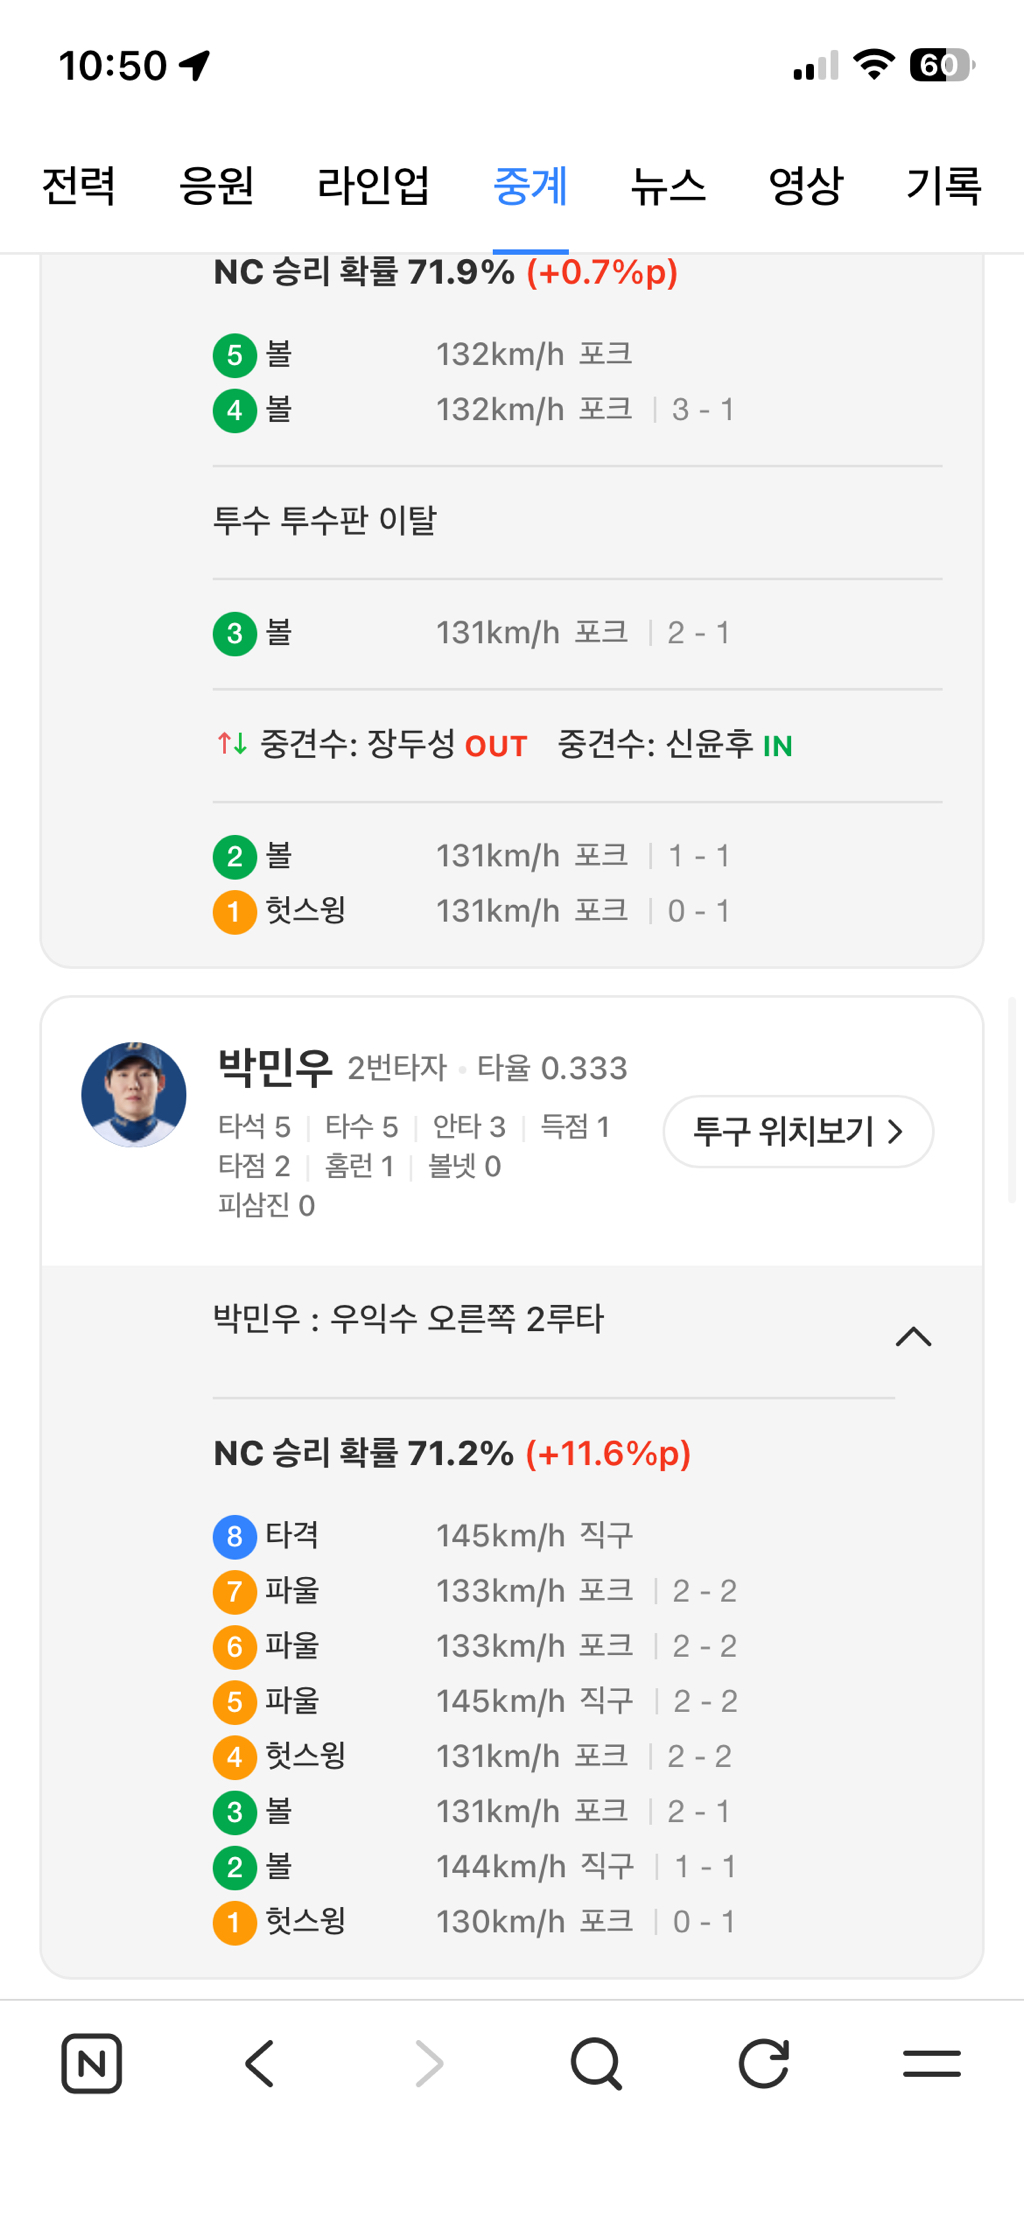Open search with the magnifier icon
Viewport: 1024px width, 2216px height.
pos(596,2062)
